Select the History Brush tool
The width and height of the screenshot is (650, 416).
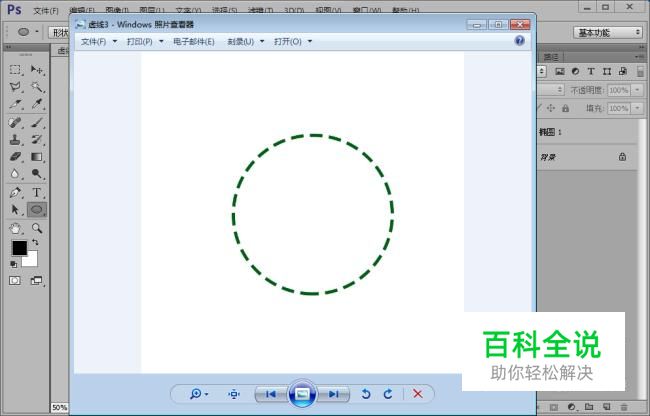click(x=37, y=140)
